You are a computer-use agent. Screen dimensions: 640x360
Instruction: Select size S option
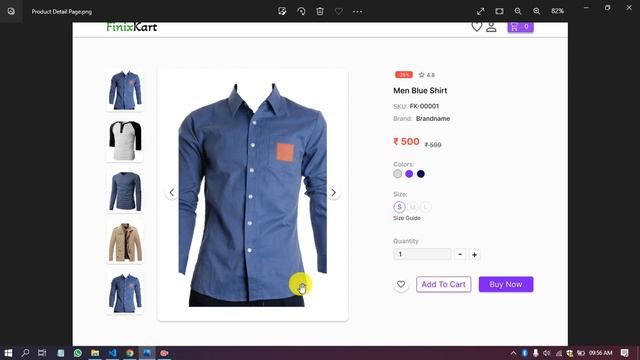[400, 207]
